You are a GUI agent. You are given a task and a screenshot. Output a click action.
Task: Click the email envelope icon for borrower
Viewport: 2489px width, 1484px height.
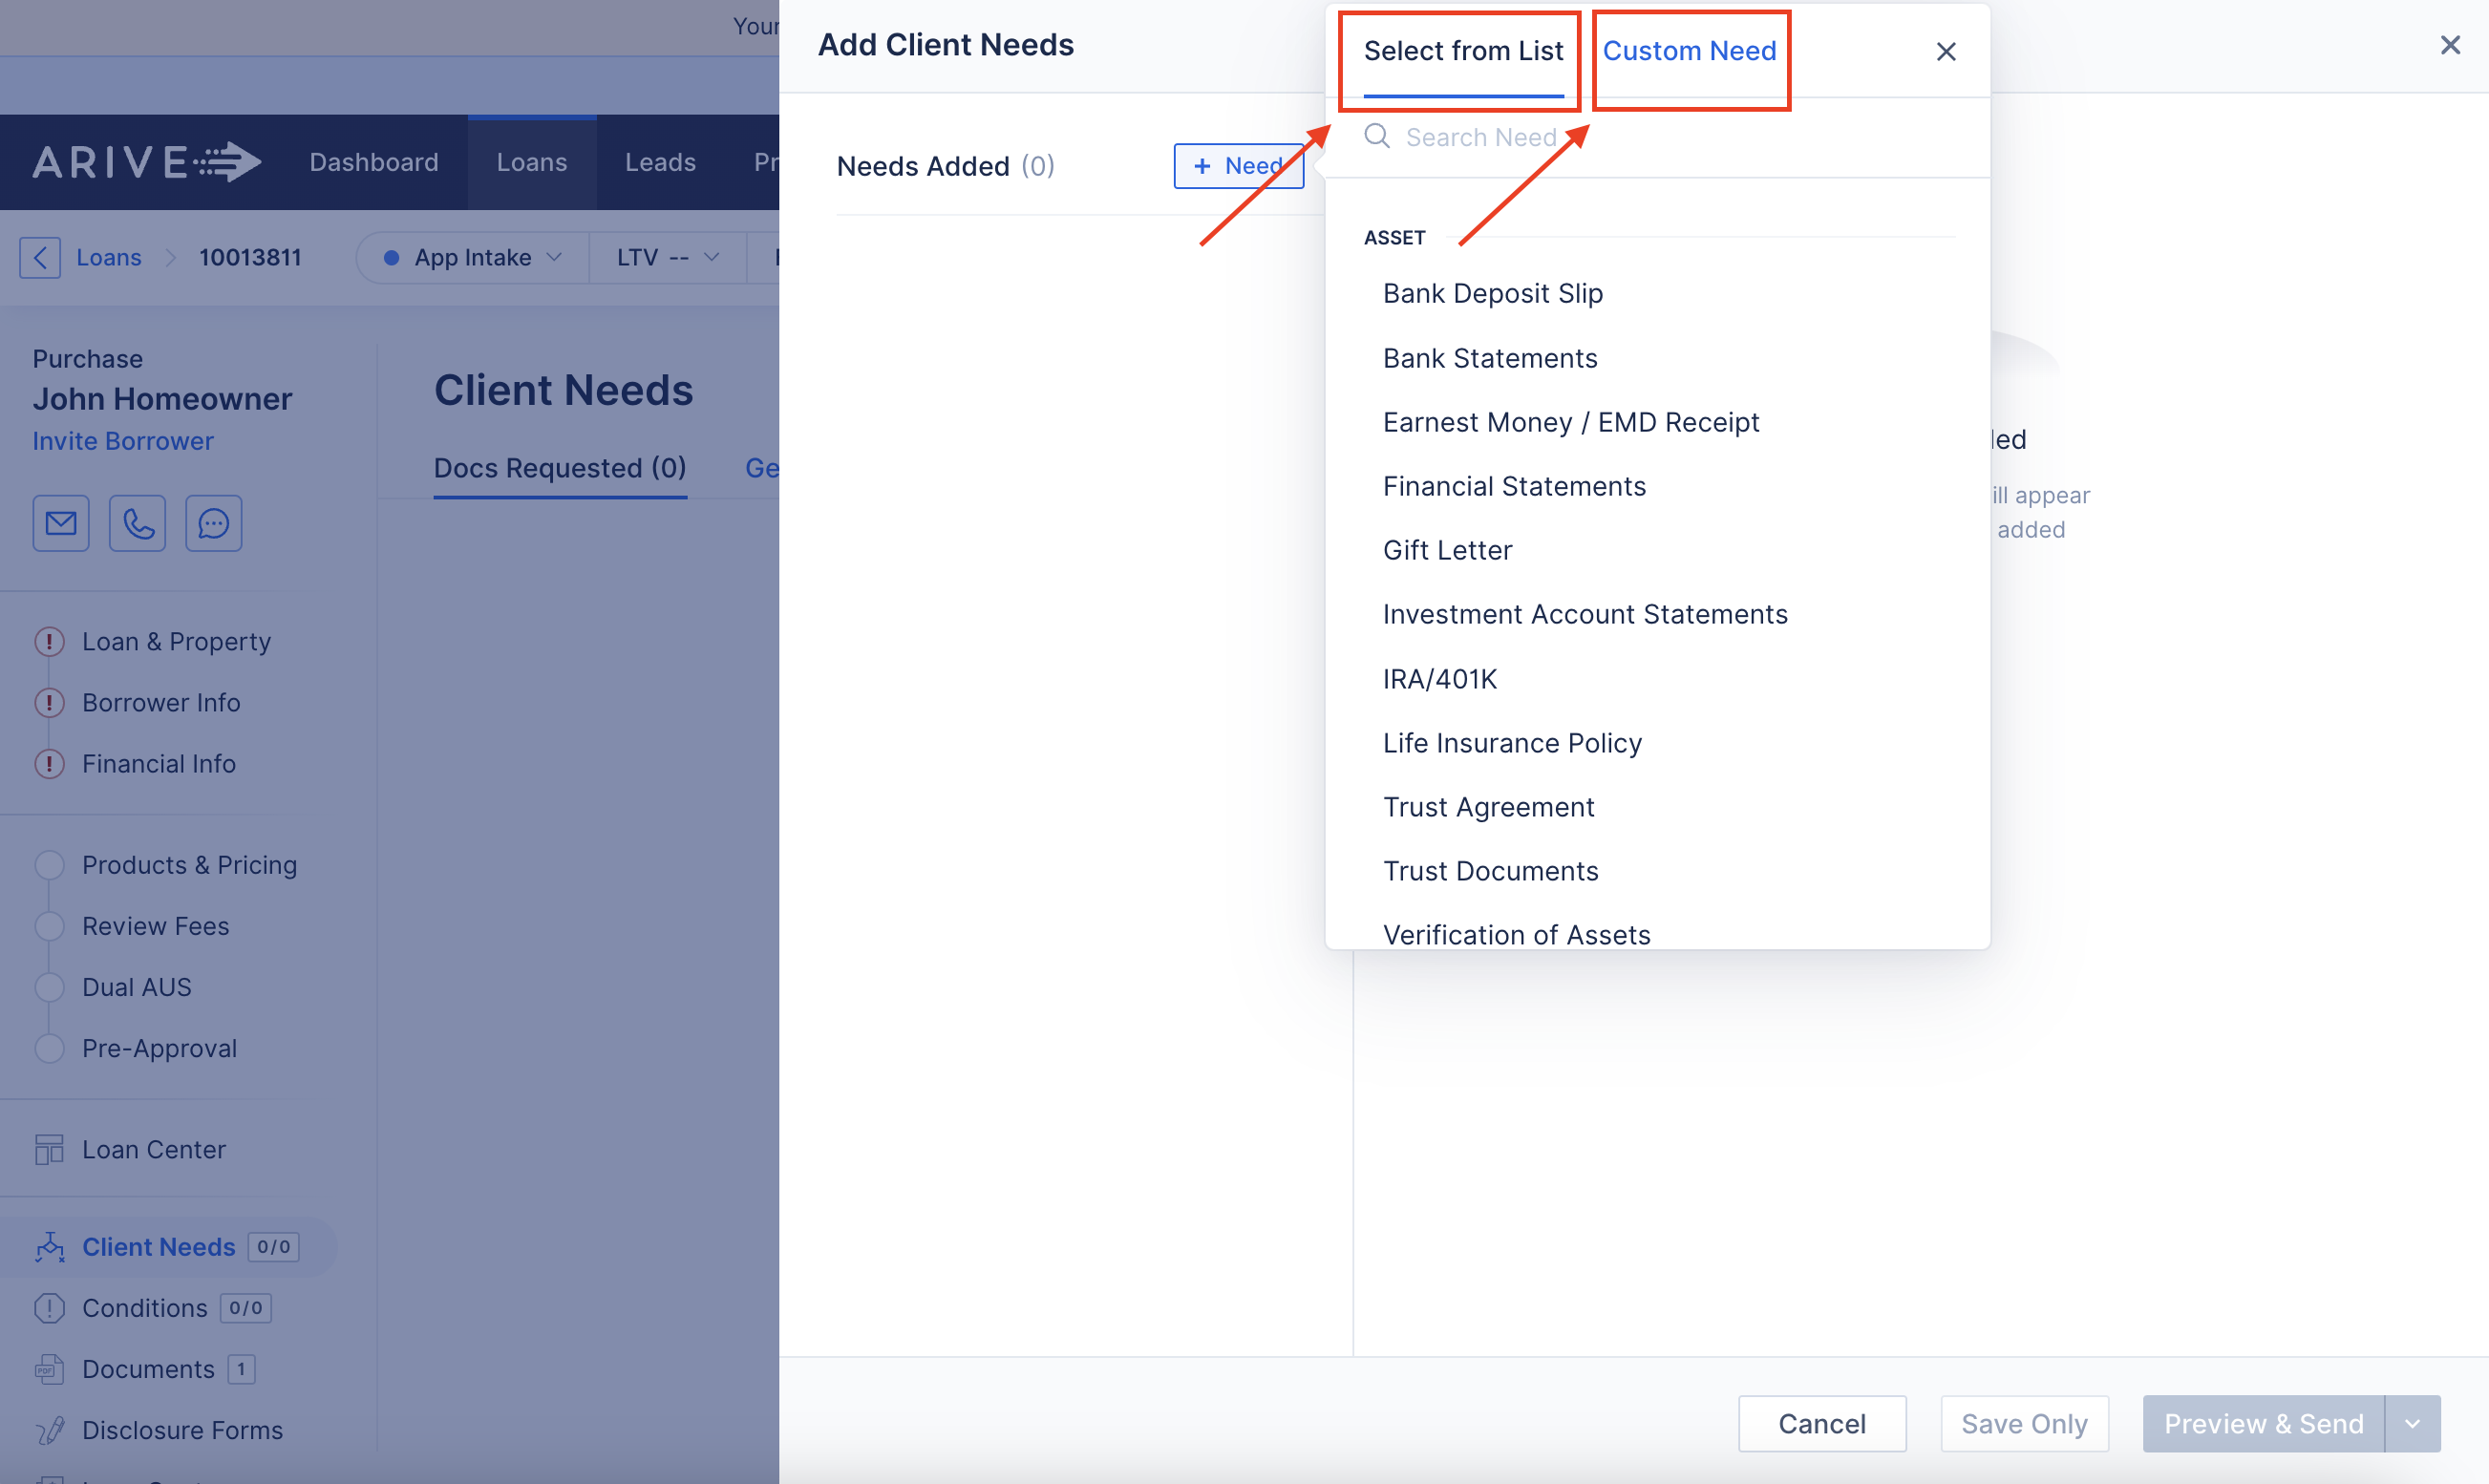point(61,523)
